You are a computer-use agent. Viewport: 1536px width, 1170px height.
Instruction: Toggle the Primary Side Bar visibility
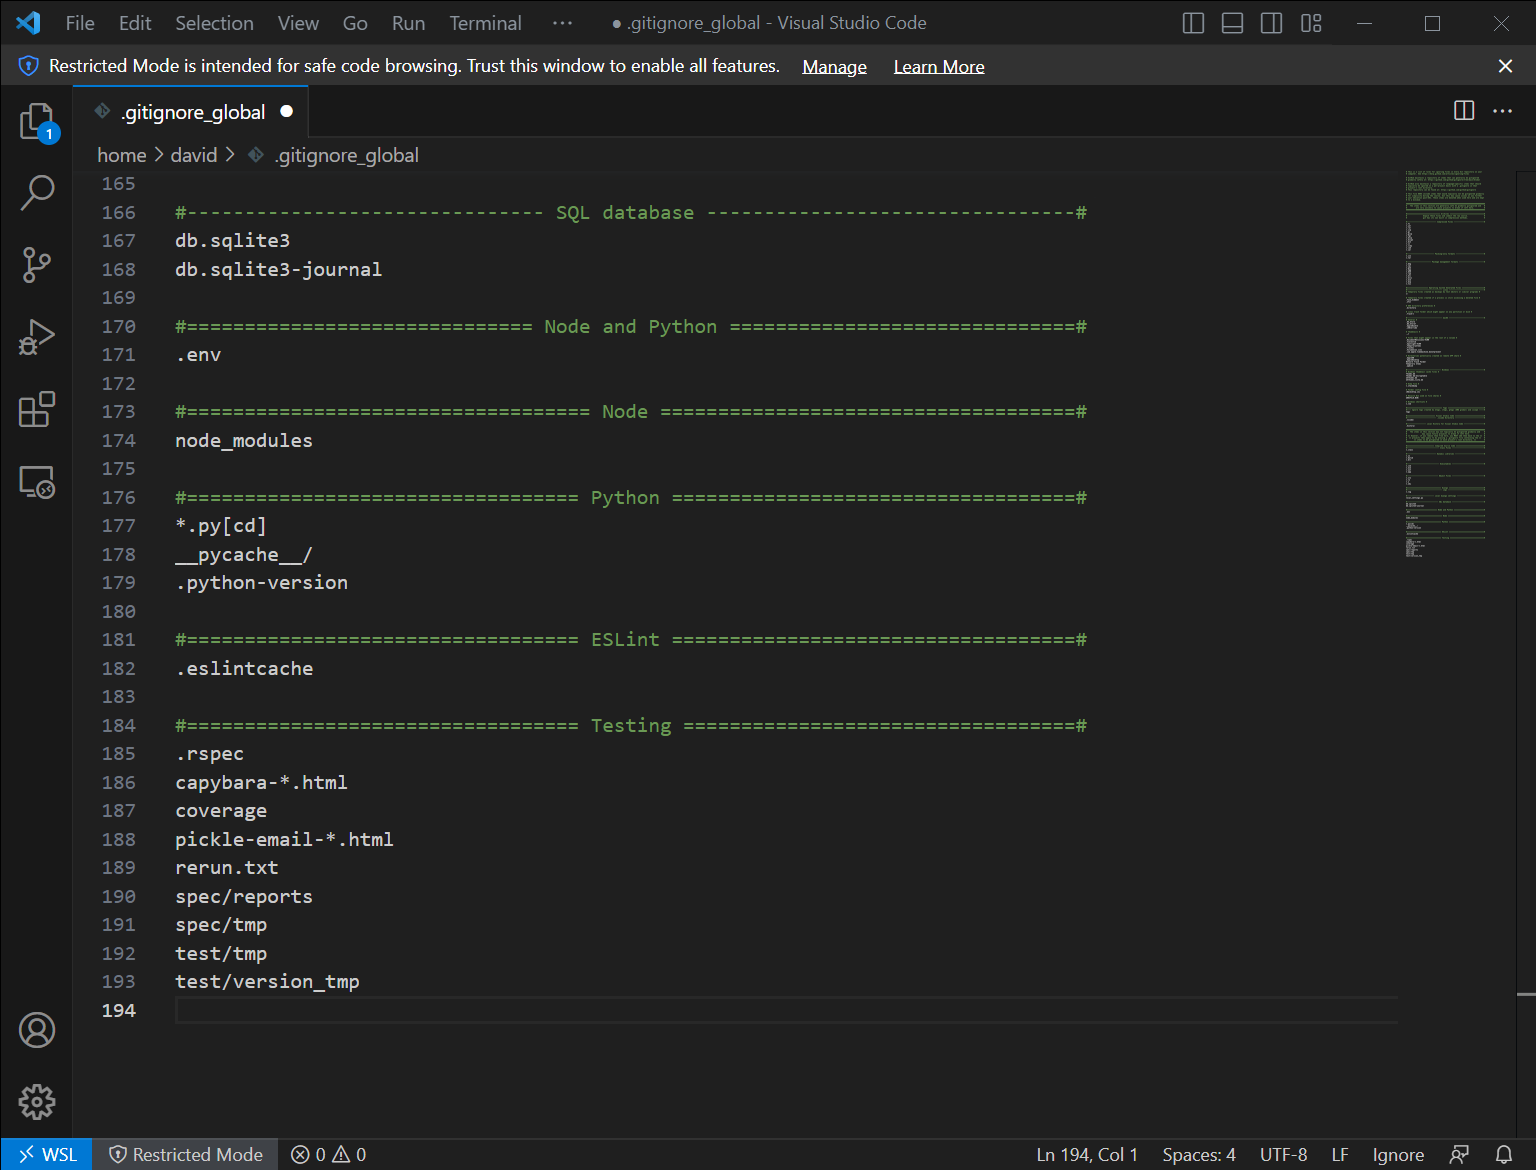[1192, 22]
